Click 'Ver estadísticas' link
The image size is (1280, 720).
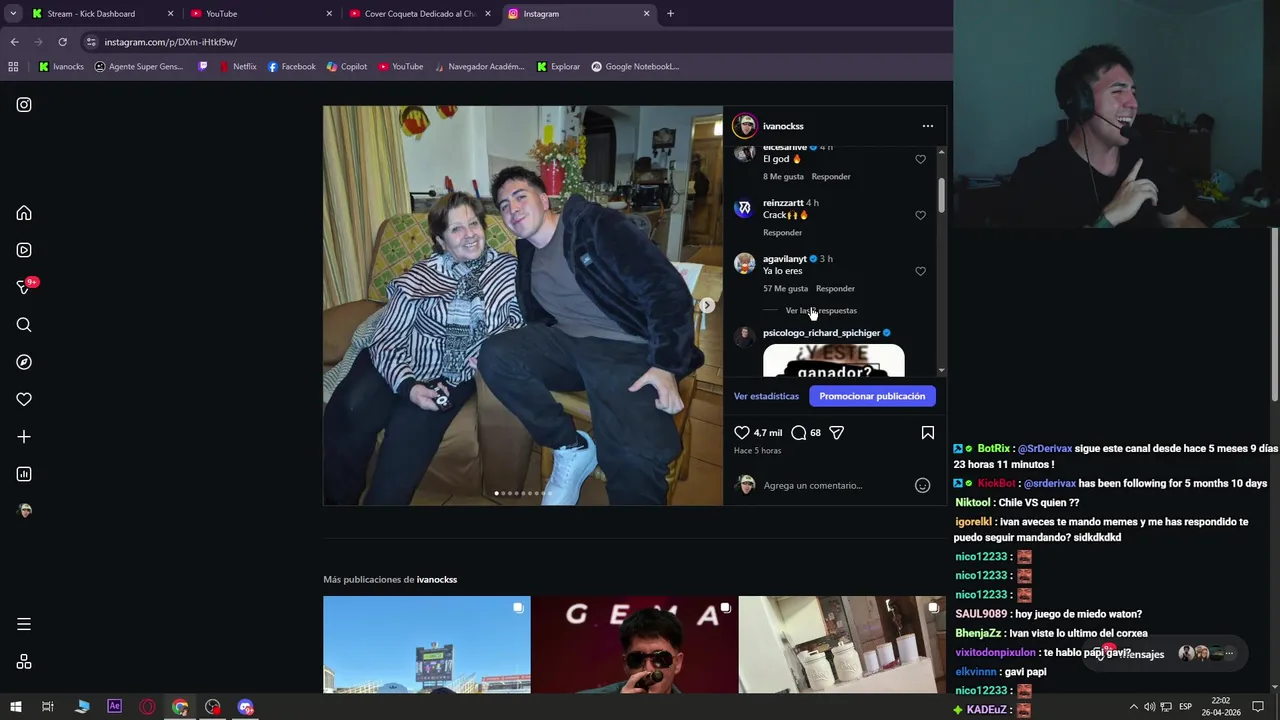766,397
